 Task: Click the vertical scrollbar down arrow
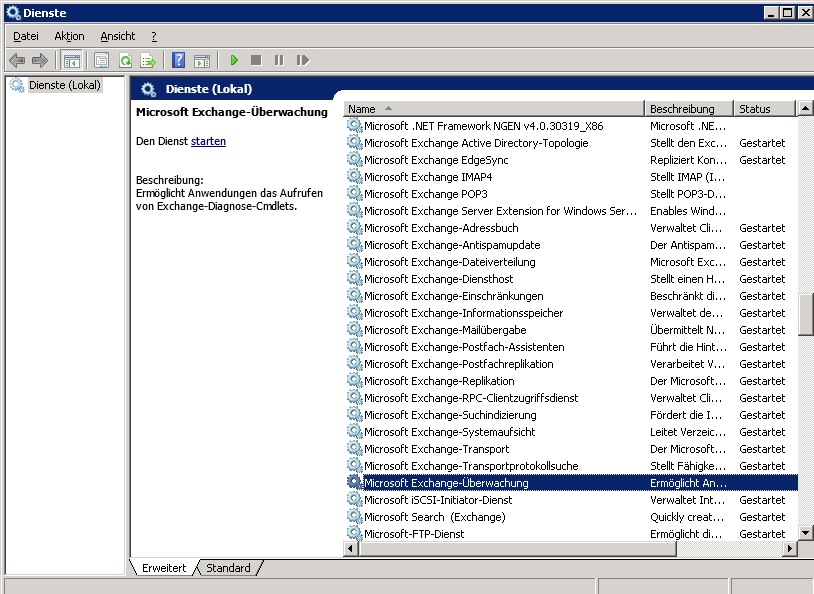pos(805,532)
